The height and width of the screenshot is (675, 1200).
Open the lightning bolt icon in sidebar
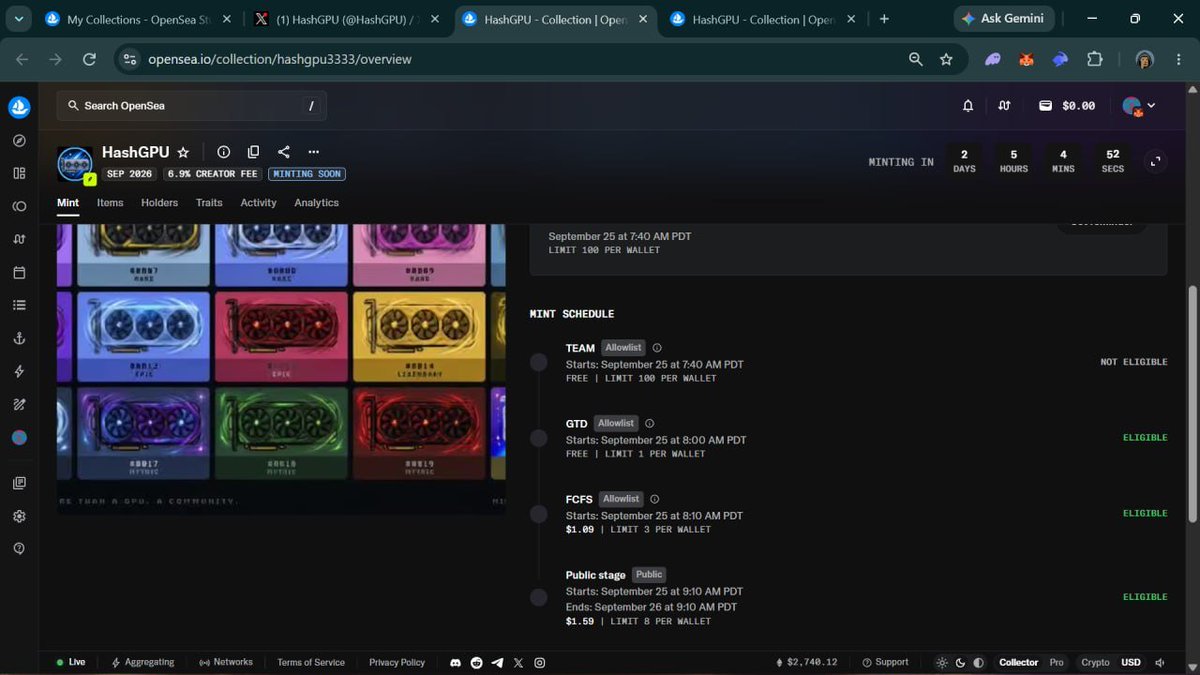click(19, 372)
